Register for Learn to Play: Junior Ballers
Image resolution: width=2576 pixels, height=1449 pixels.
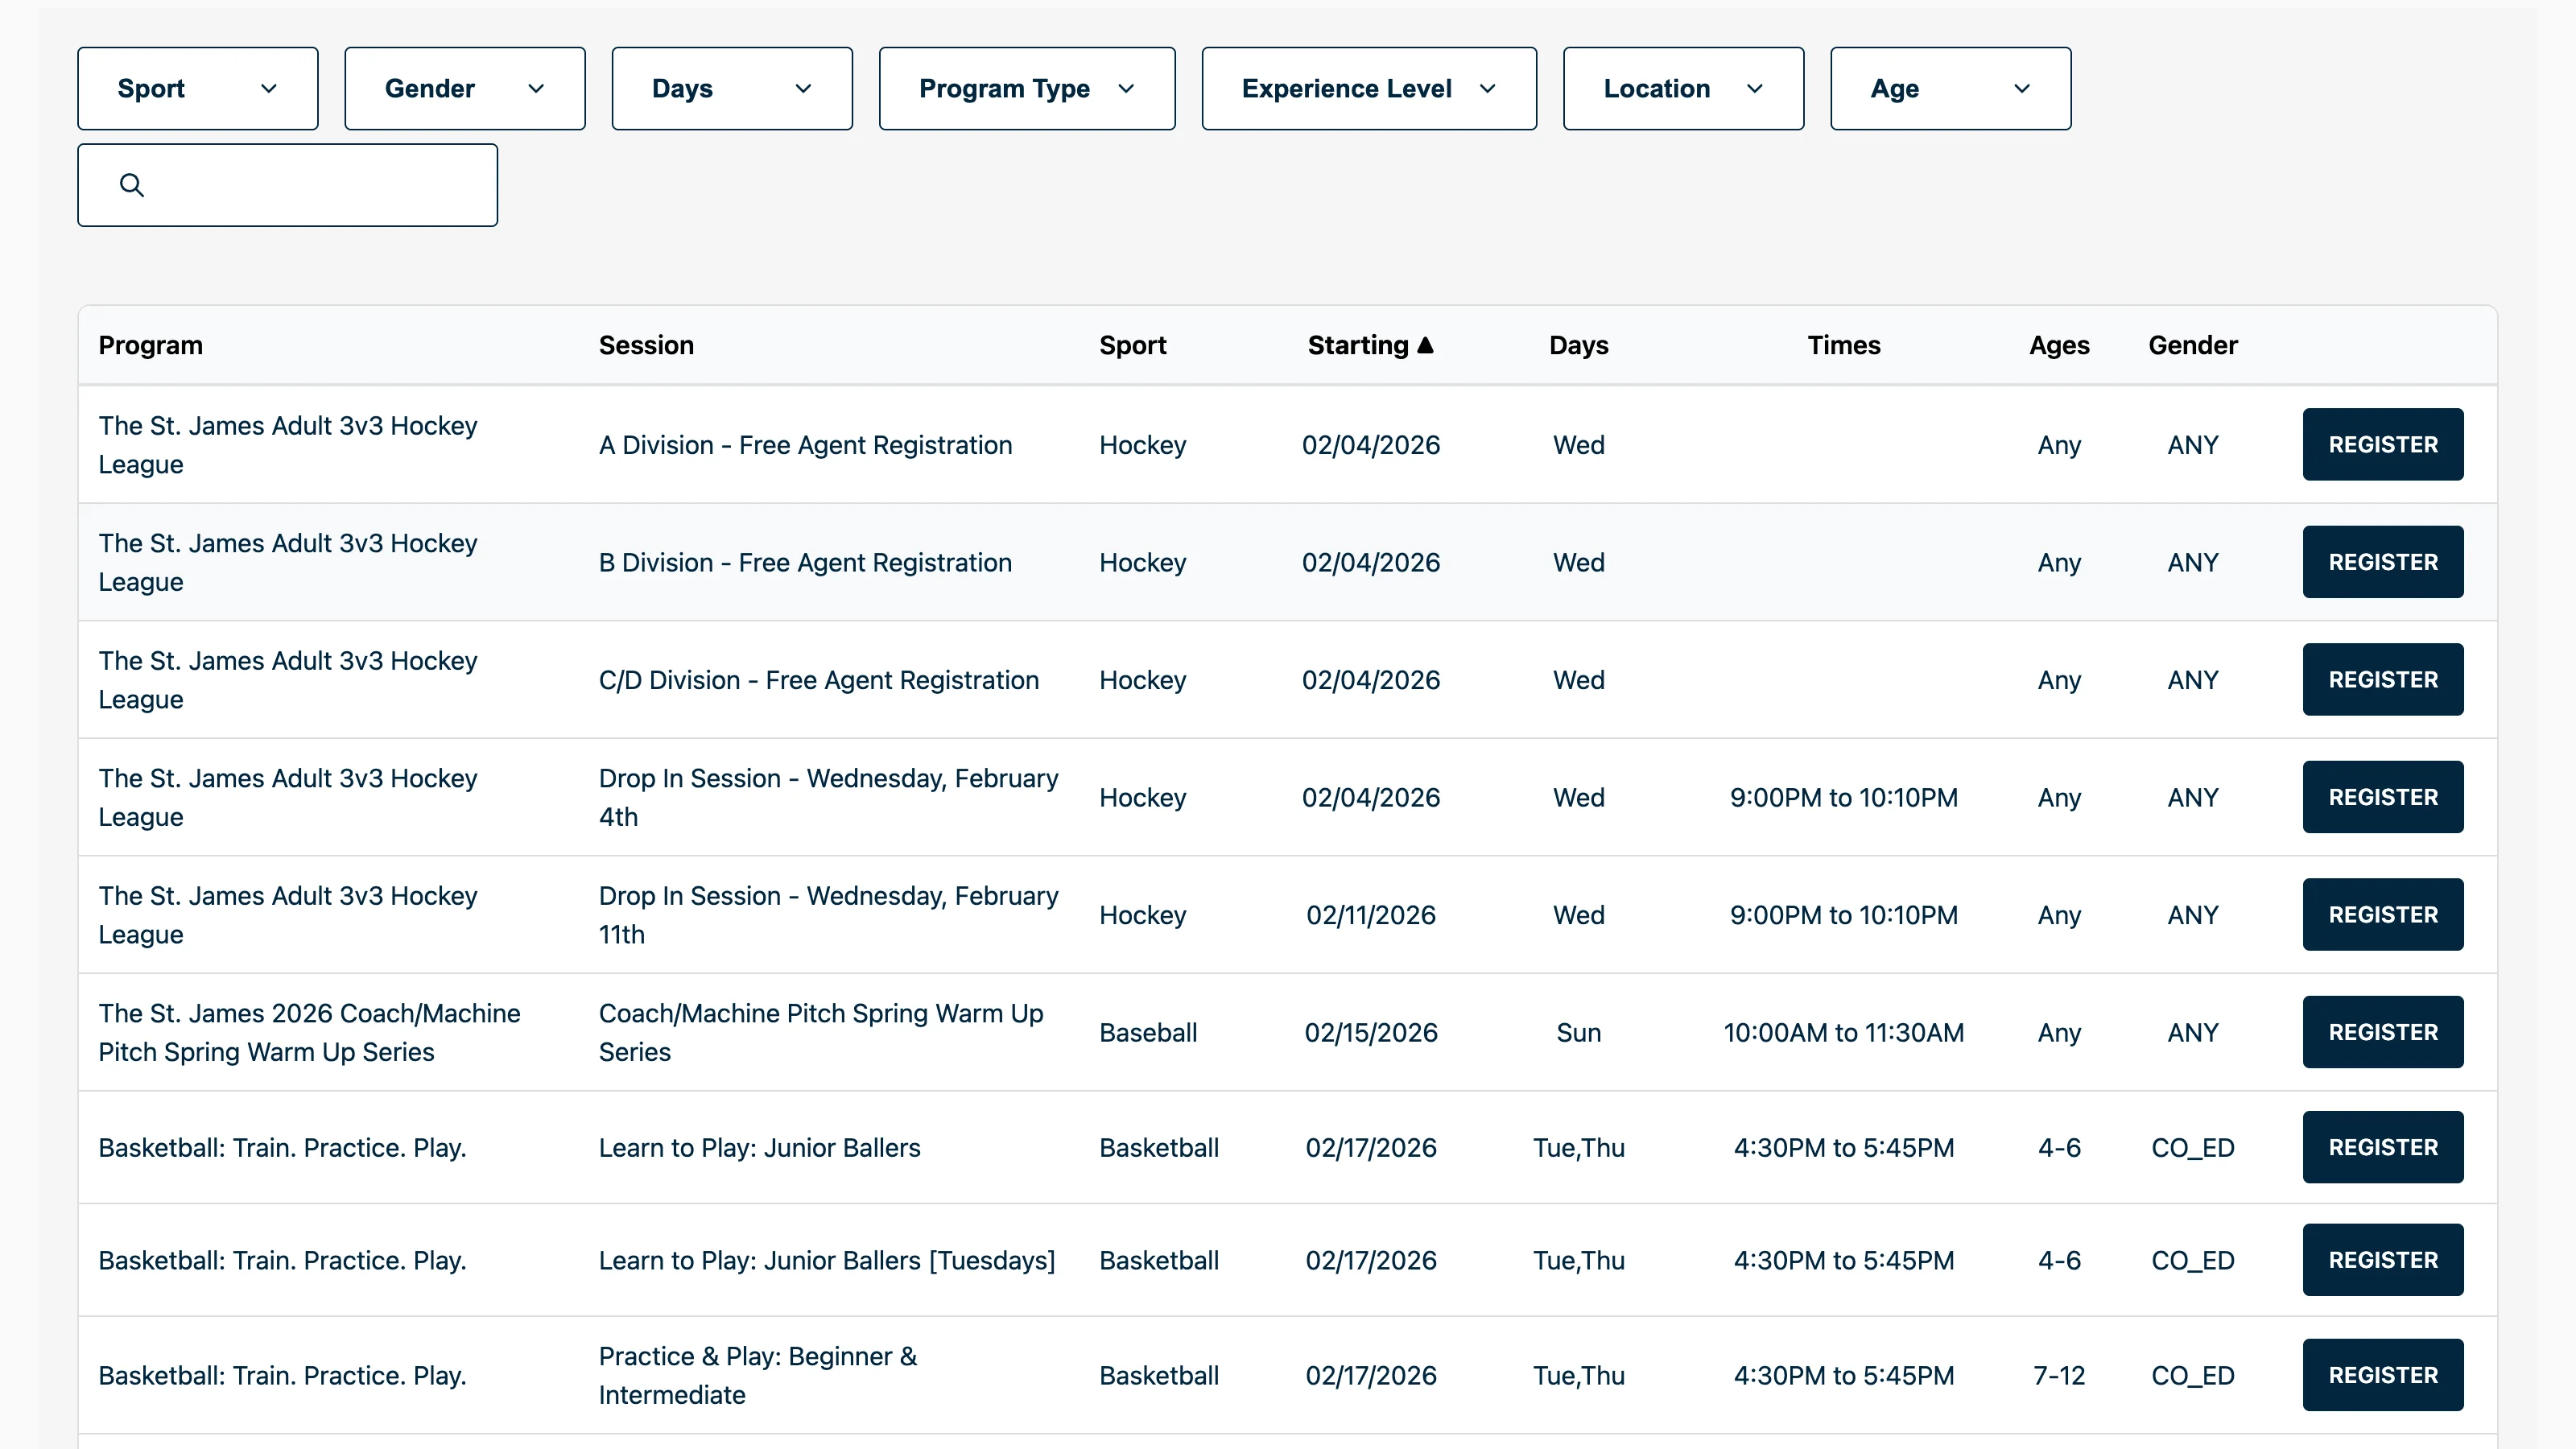click(2382, 1147)
